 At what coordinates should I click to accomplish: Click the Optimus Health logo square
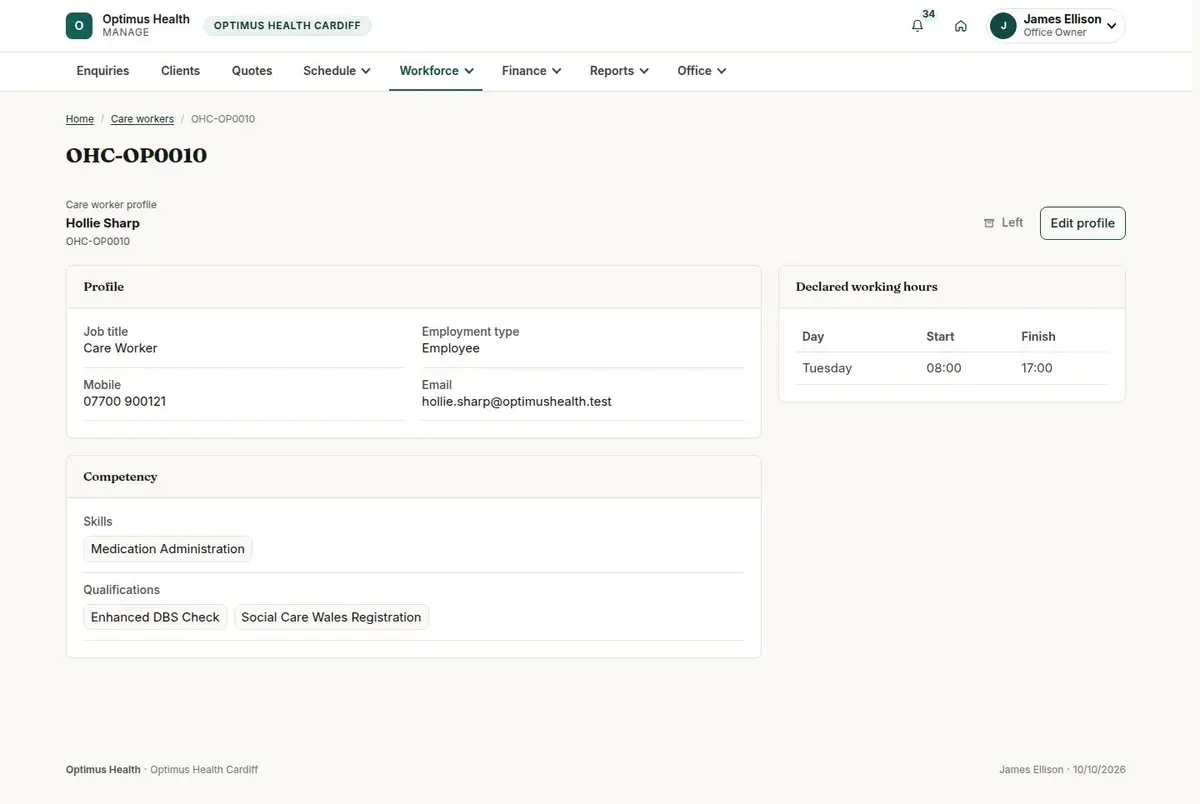[x=79, y=26]
